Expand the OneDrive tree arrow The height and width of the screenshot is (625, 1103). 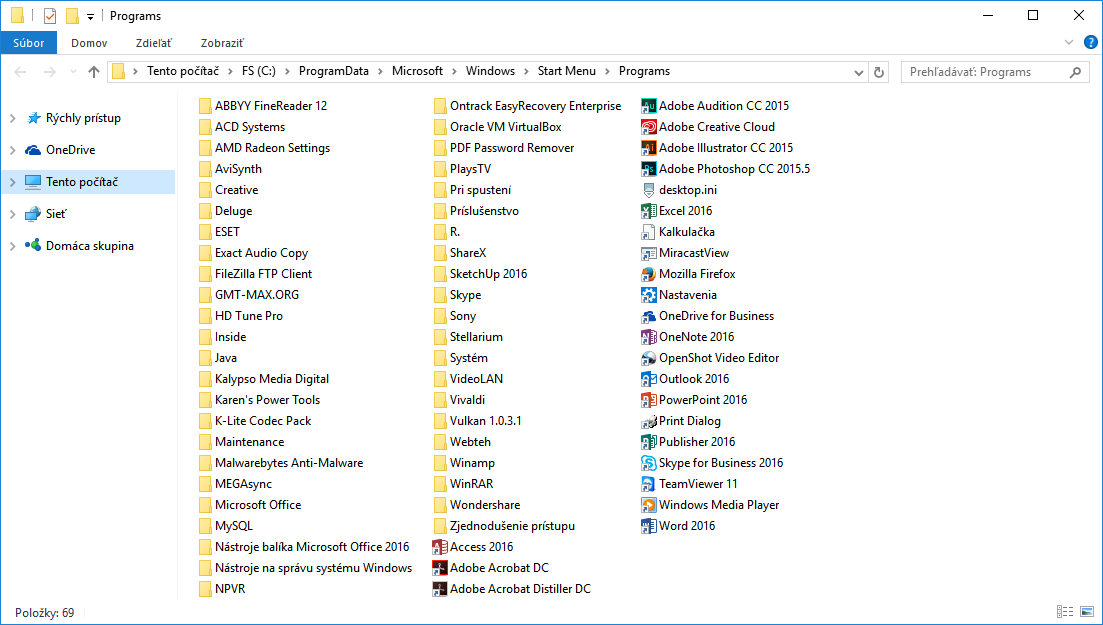[13, 150]
